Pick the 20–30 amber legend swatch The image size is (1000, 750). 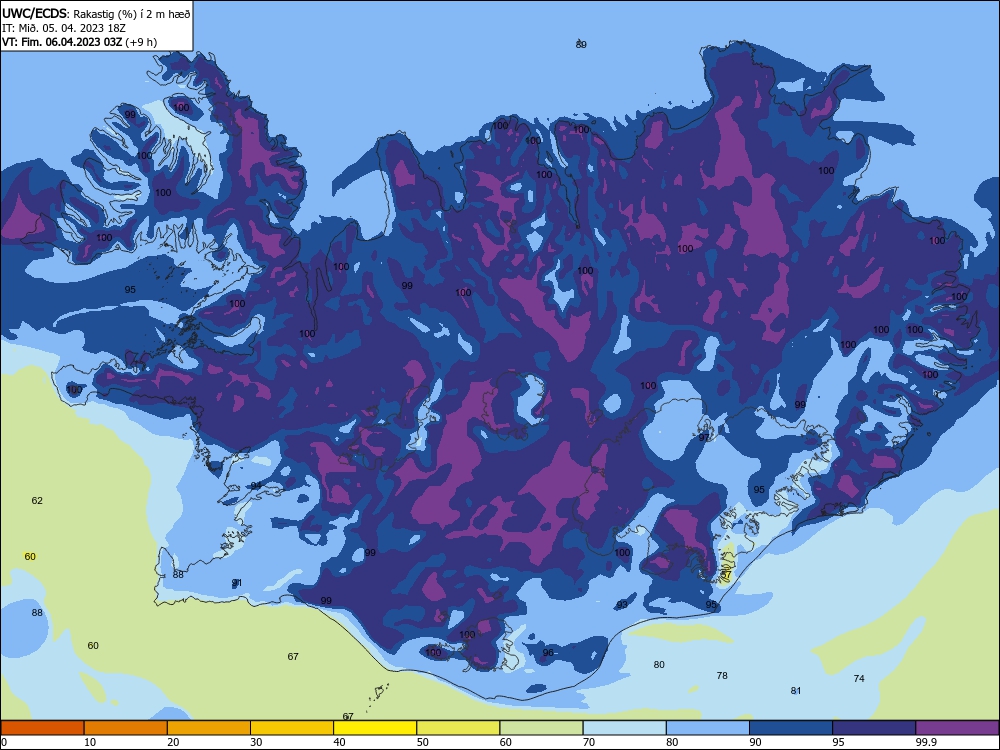click(209, 728)
